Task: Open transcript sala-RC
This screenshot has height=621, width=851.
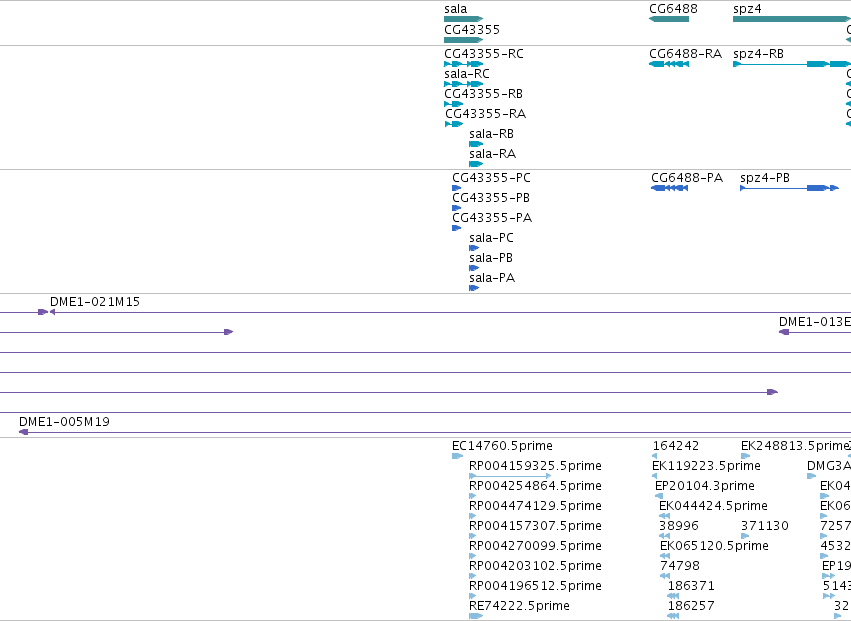Action: (467, 74)
